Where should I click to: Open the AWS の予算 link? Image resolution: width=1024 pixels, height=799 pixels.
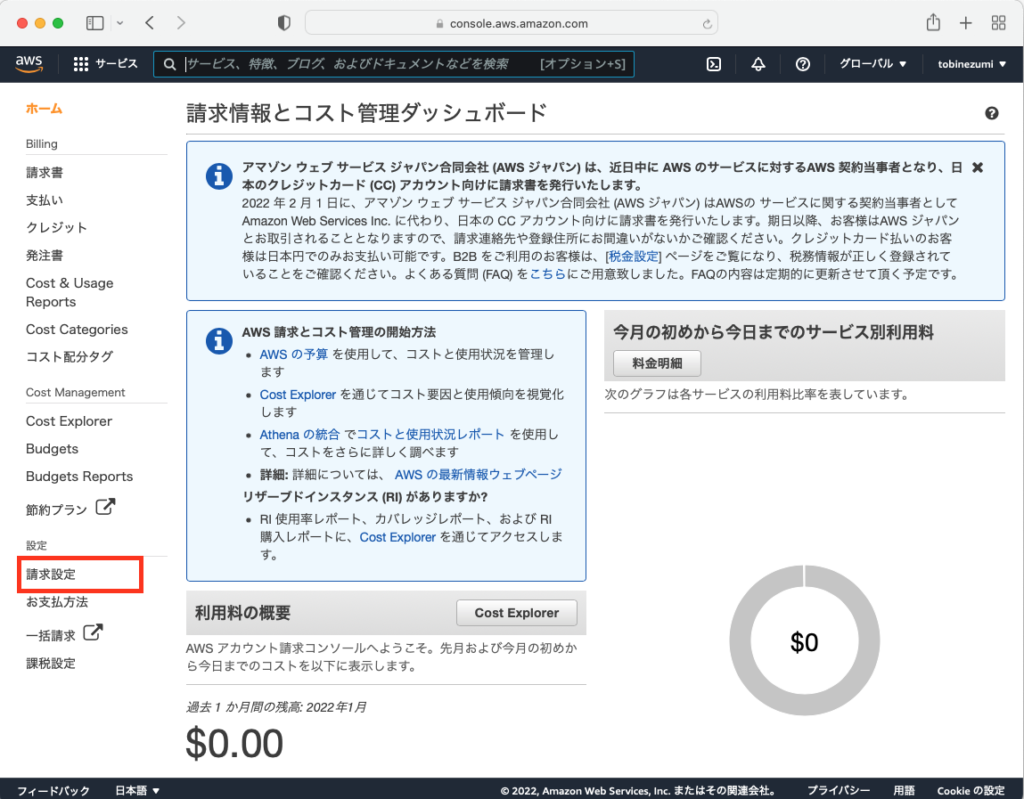(294, 354)
